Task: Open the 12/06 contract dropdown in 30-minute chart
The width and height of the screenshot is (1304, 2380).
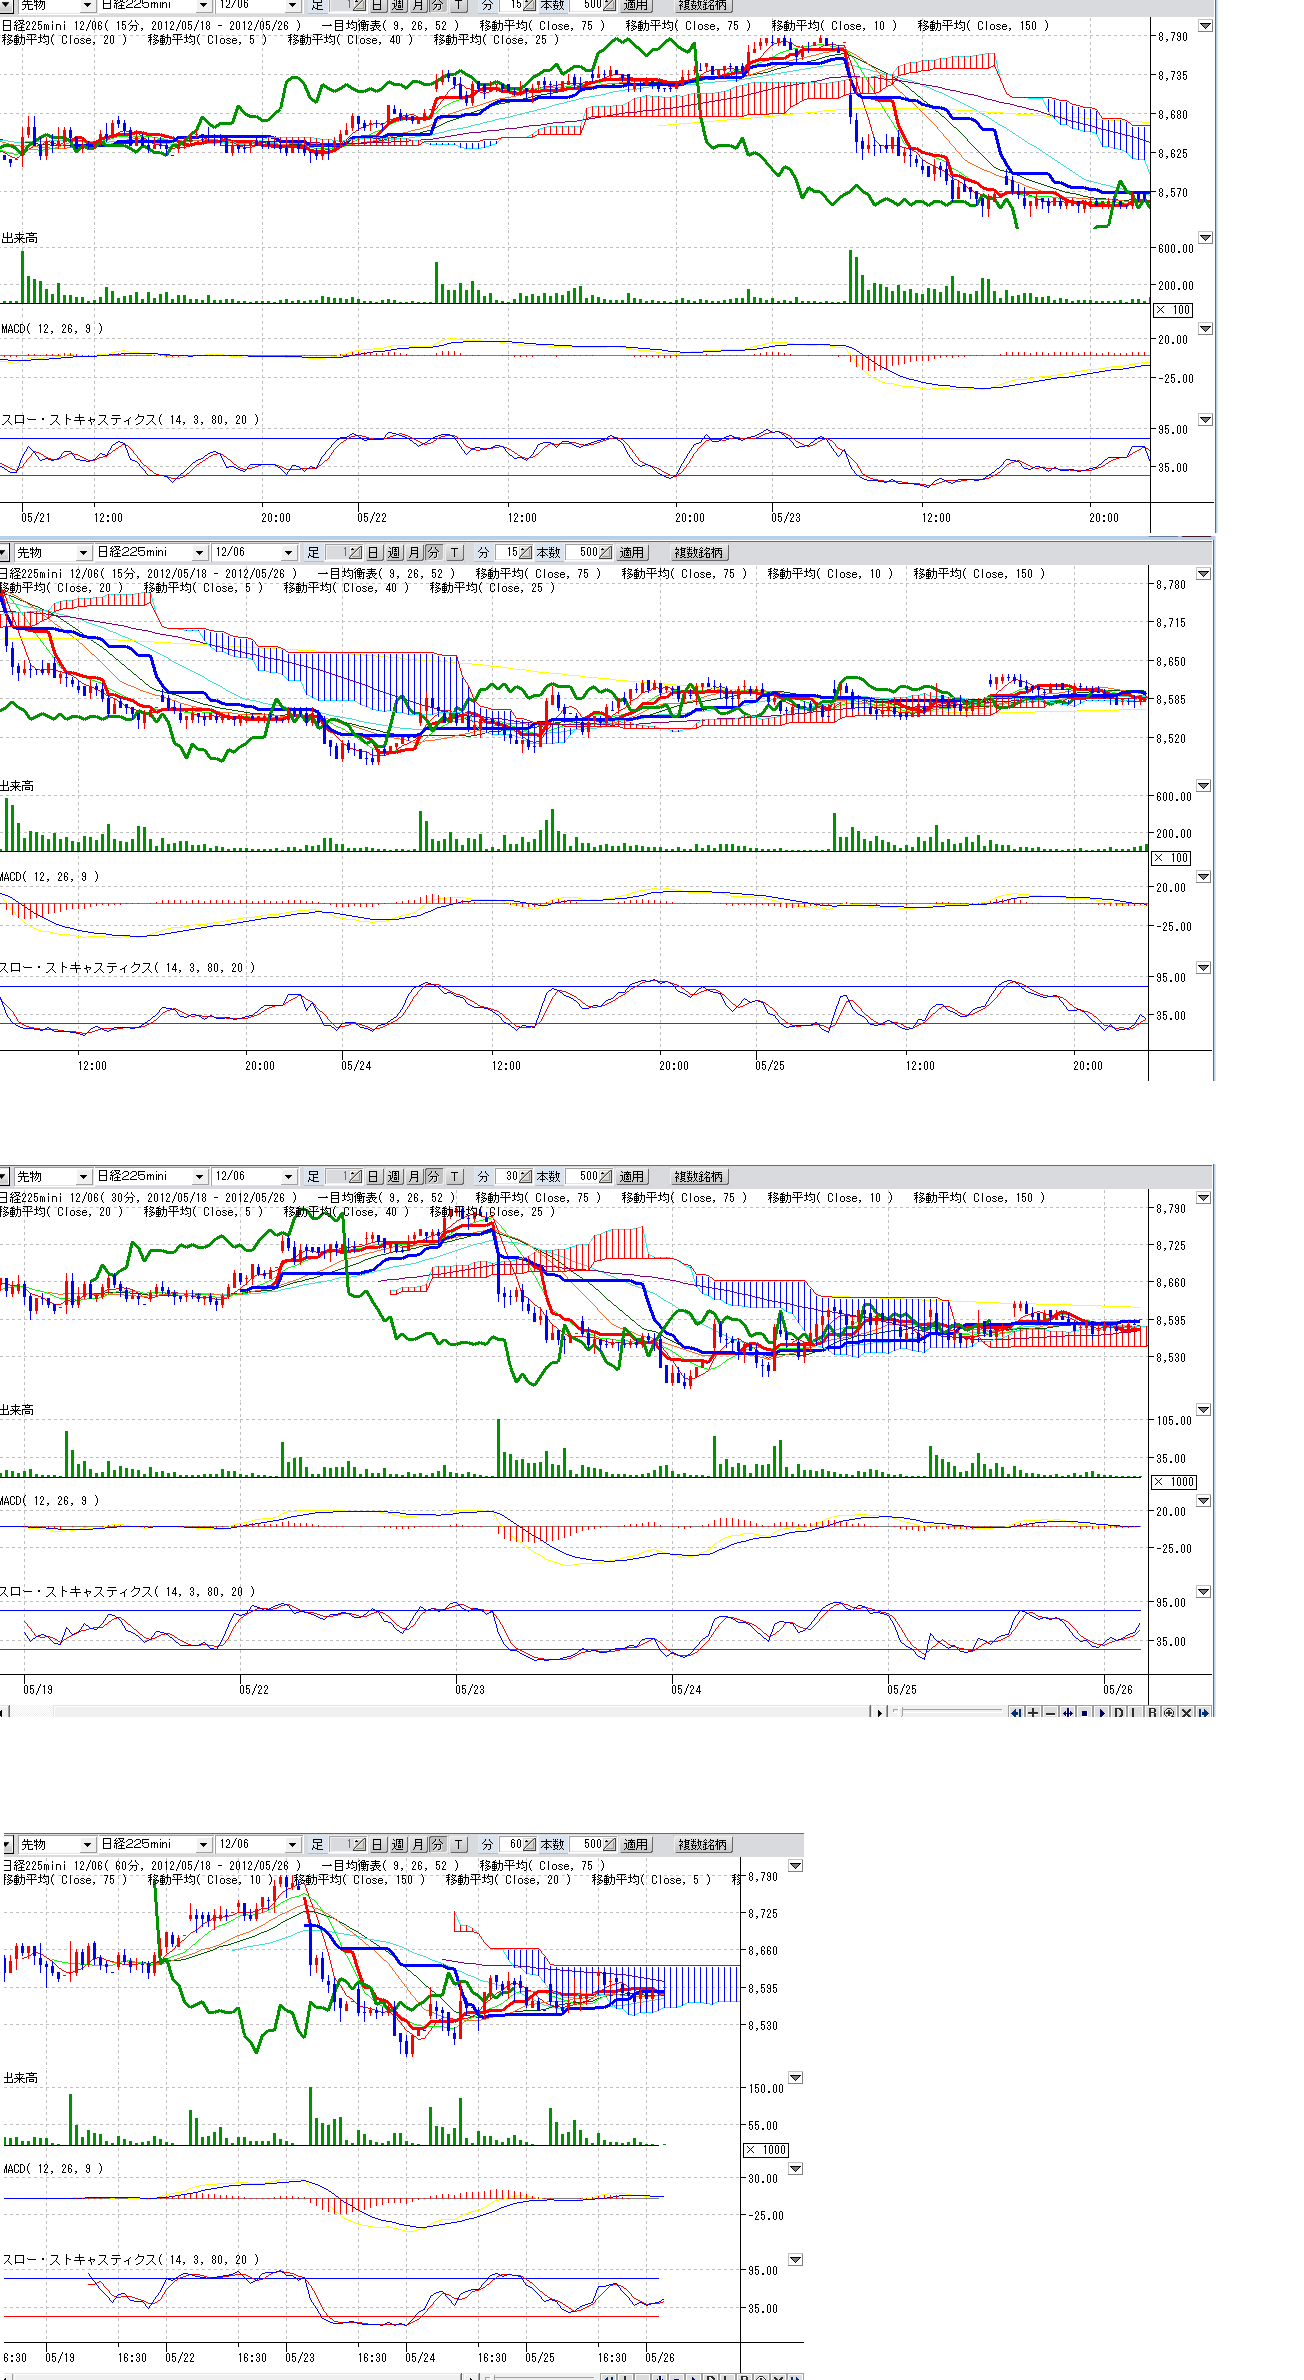Action: point(254,1177)
